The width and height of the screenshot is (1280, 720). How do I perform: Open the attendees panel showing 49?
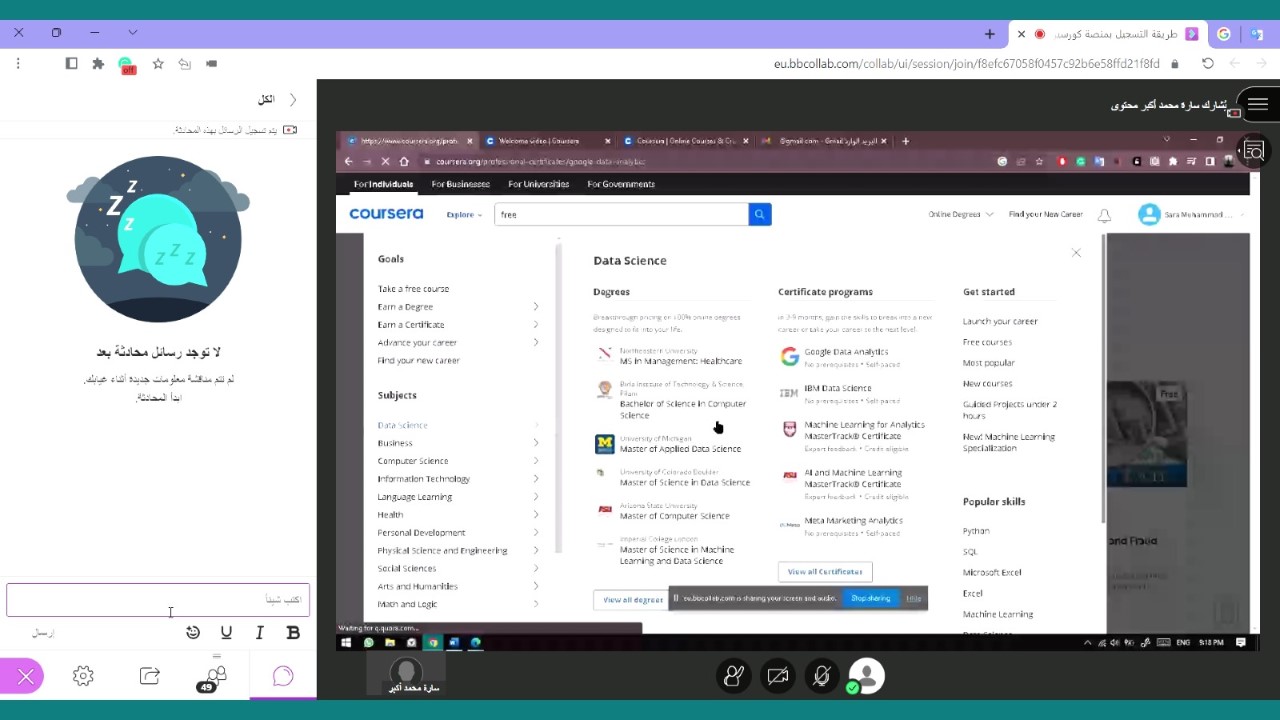pos(215,678)
